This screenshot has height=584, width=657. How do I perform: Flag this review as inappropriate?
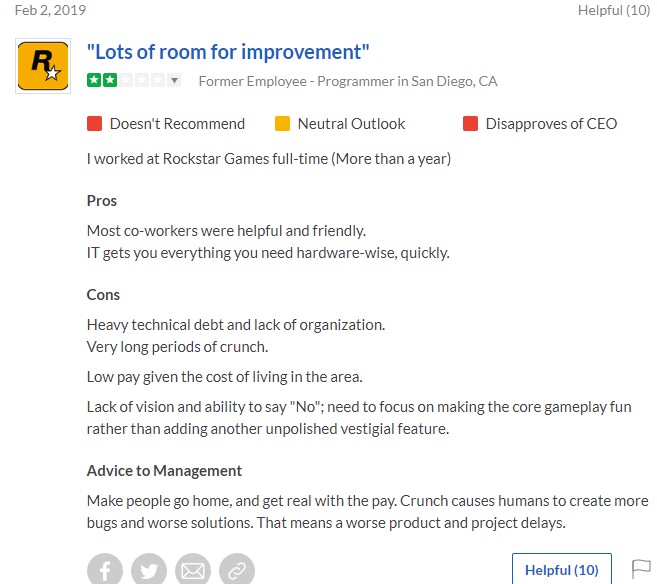(641, 568)
